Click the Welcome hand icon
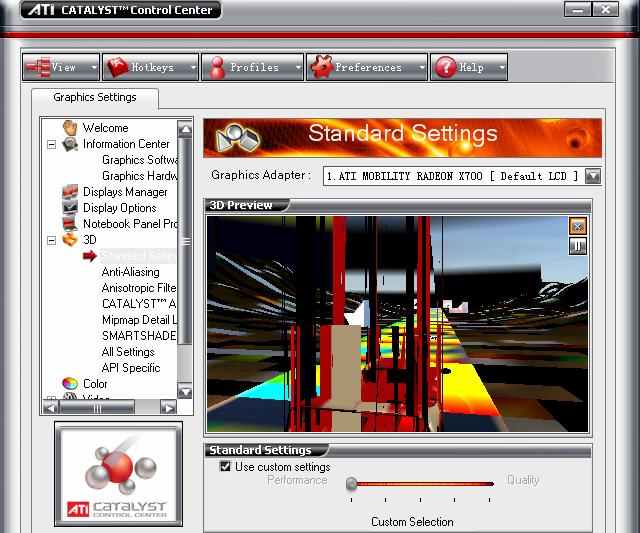640x533 pixels. 70,128
